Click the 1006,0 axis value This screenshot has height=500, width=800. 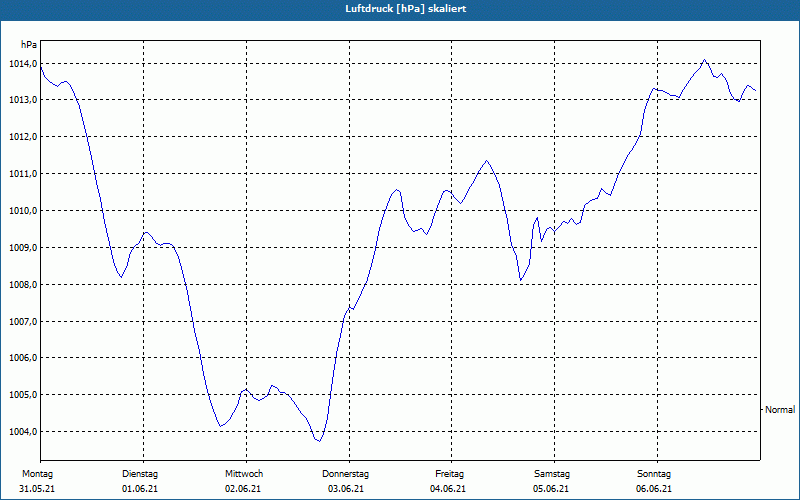tap(23, 358)
